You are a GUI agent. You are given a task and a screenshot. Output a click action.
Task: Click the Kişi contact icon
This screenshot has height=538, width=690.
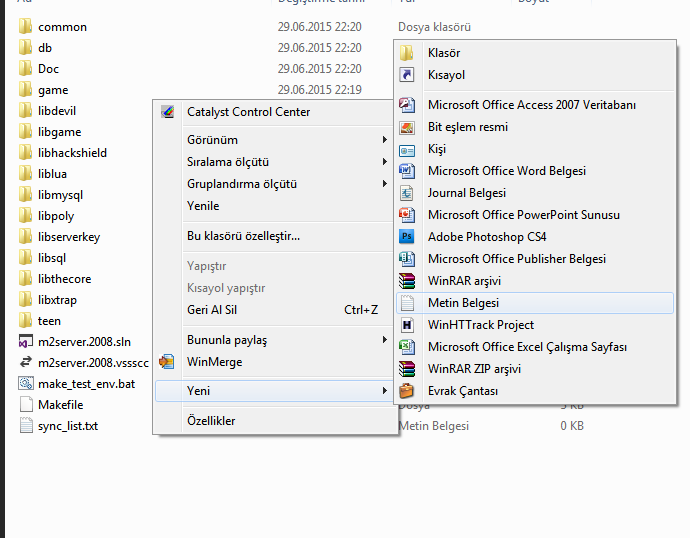407,150
